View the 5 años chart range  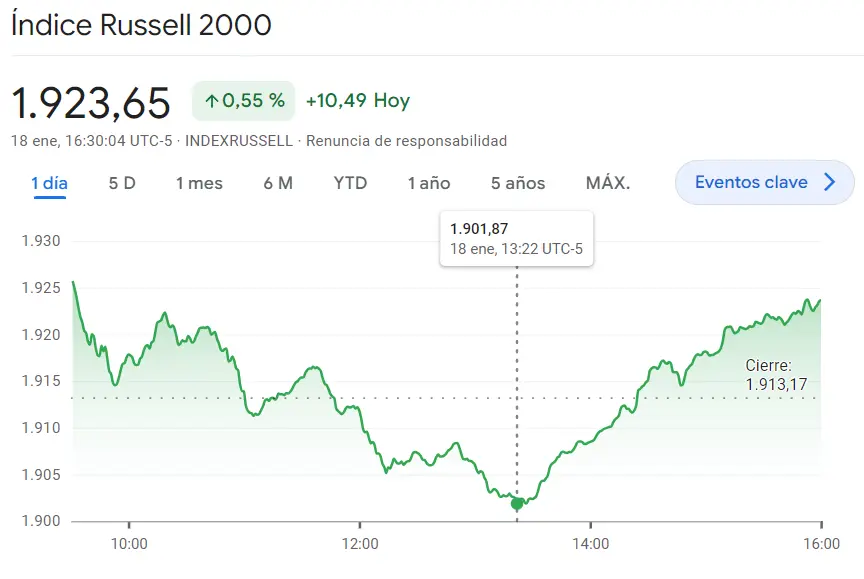click(518, 183)
